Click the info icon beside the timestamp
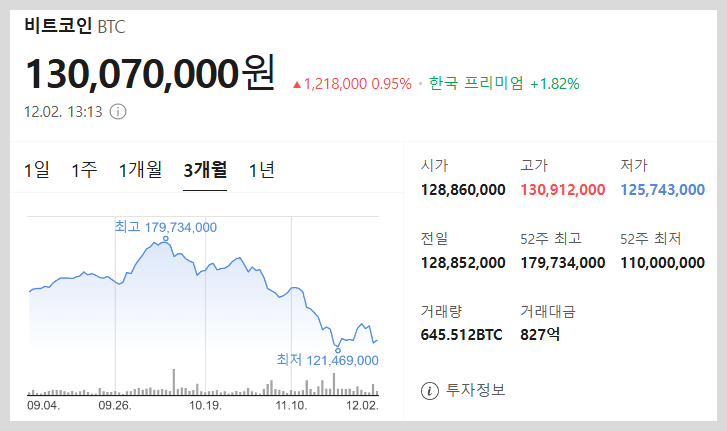 click(118, 111)
